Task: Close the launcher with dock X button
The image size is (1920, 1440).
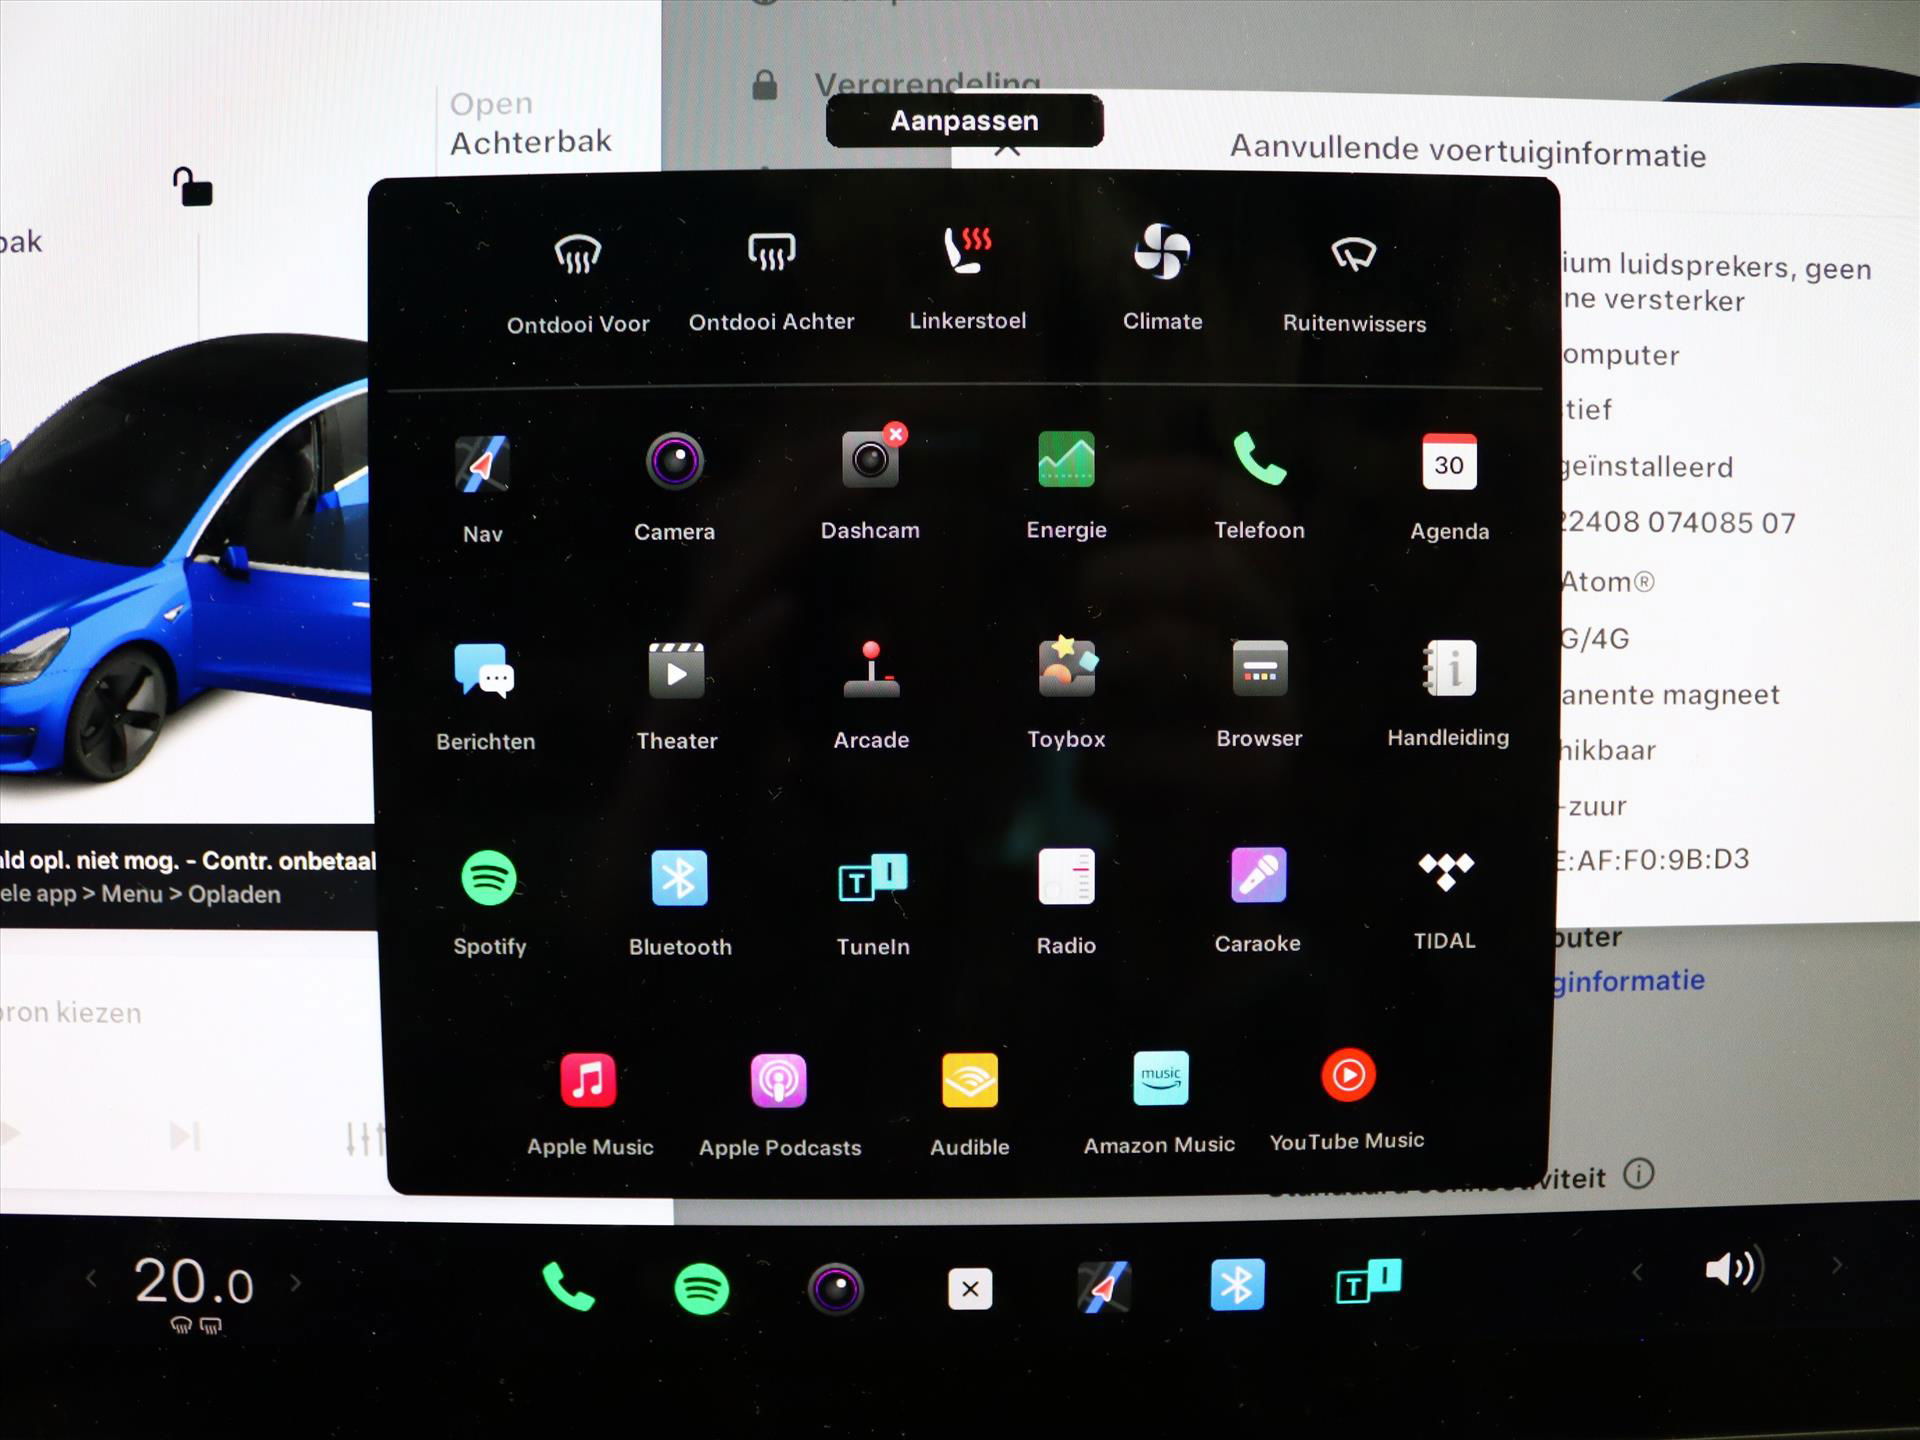Action: pos(970,1289)
